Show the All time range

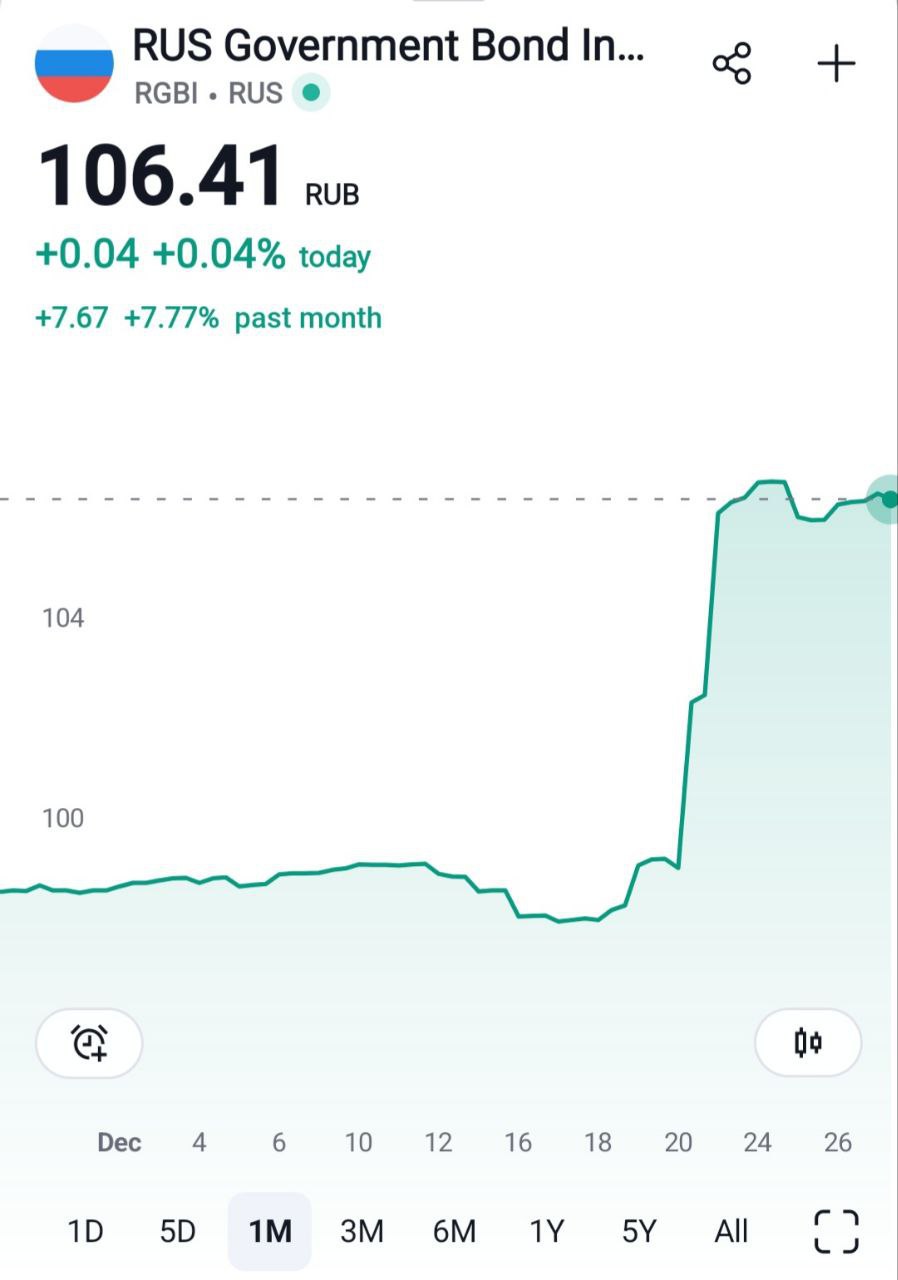(731, 1231)
